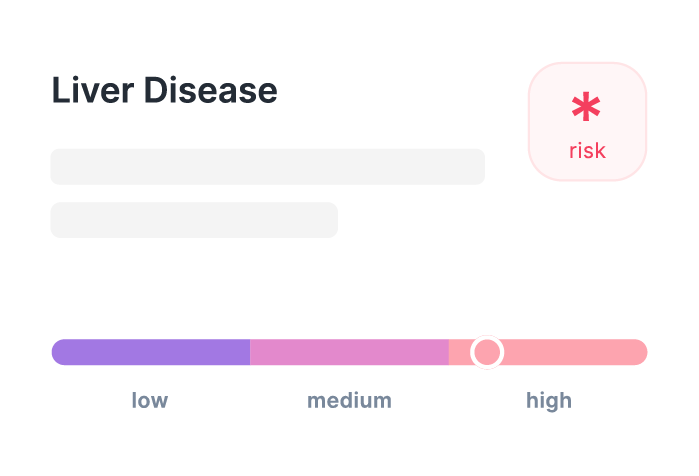699x476 pixels.
Task: Click the salmon high-risk segment past the knob
Action: pyautogui.click(x=575, y=352)
